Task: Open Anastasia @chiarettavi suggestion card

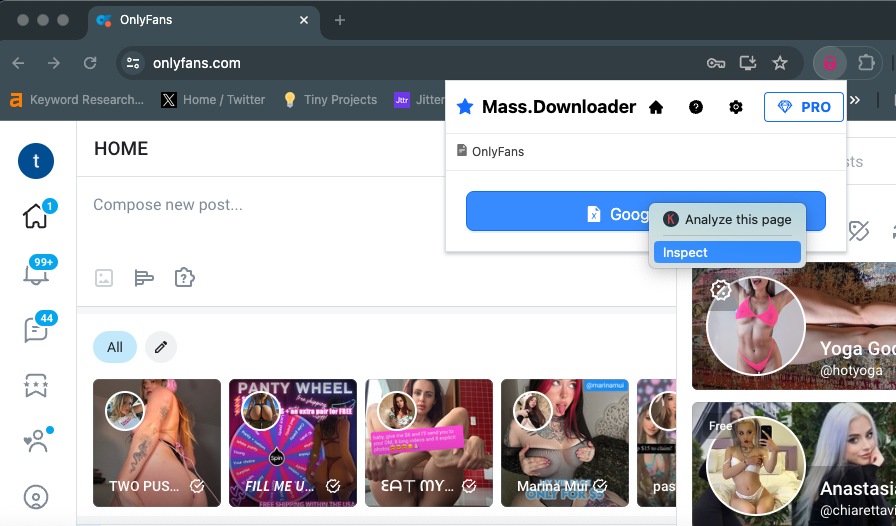Action: coord(794,464)
